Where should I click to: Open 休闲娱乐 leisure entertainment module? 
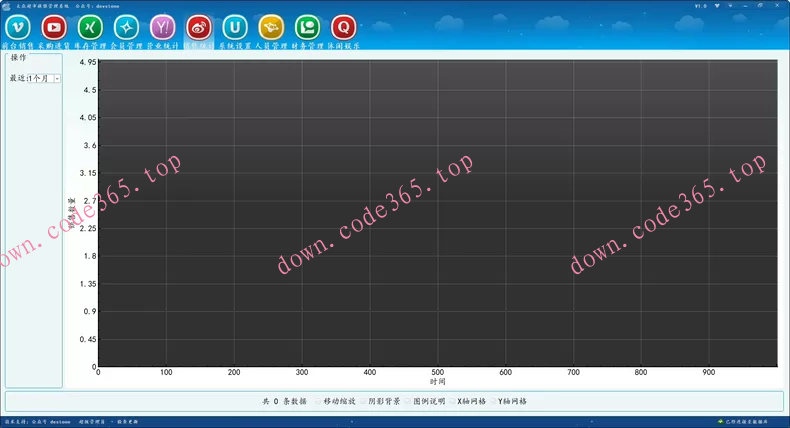[343, 27]
